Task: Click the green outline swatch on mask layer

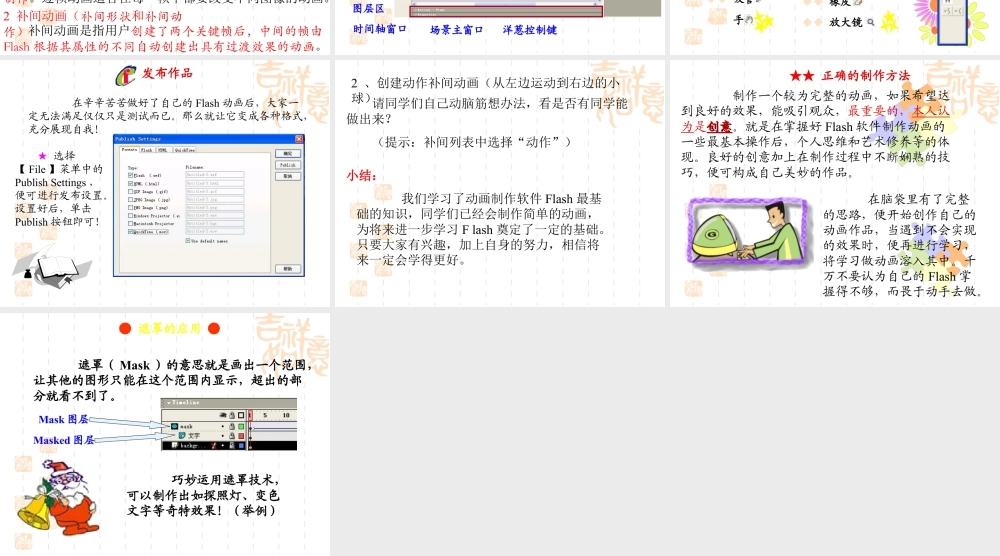Action: 241,427
